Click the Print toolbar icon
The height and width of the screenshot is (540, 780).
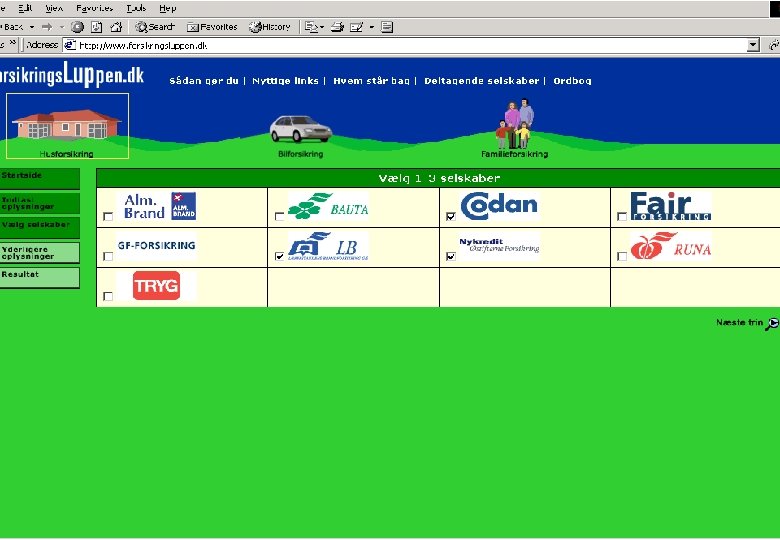(x=337, y=27)
